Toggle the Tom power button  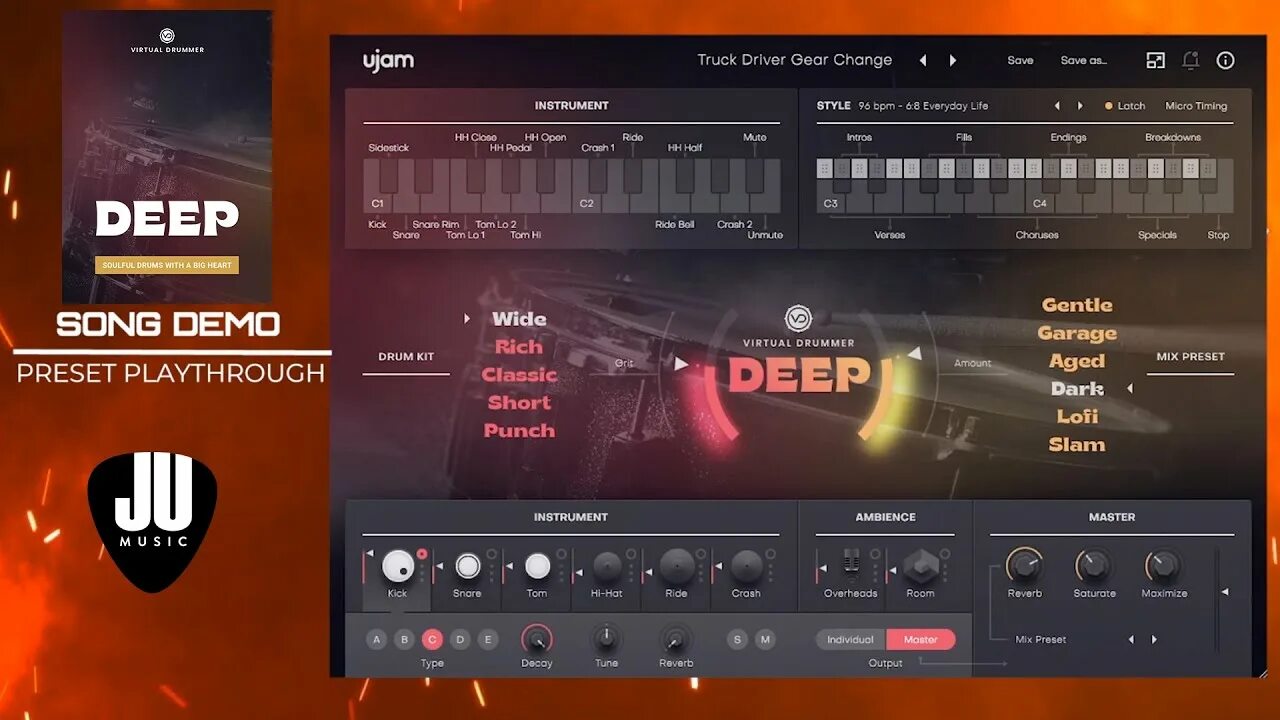[x=561, y=554]
